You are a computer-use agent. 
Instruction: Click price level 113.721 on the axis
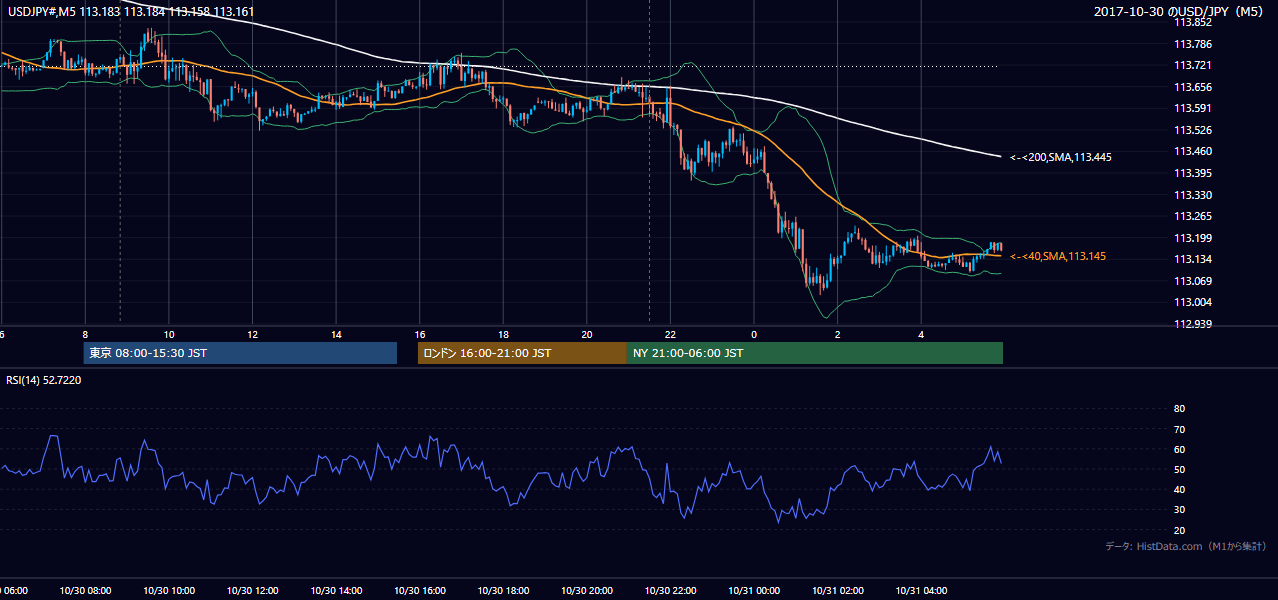[1192, 65]
